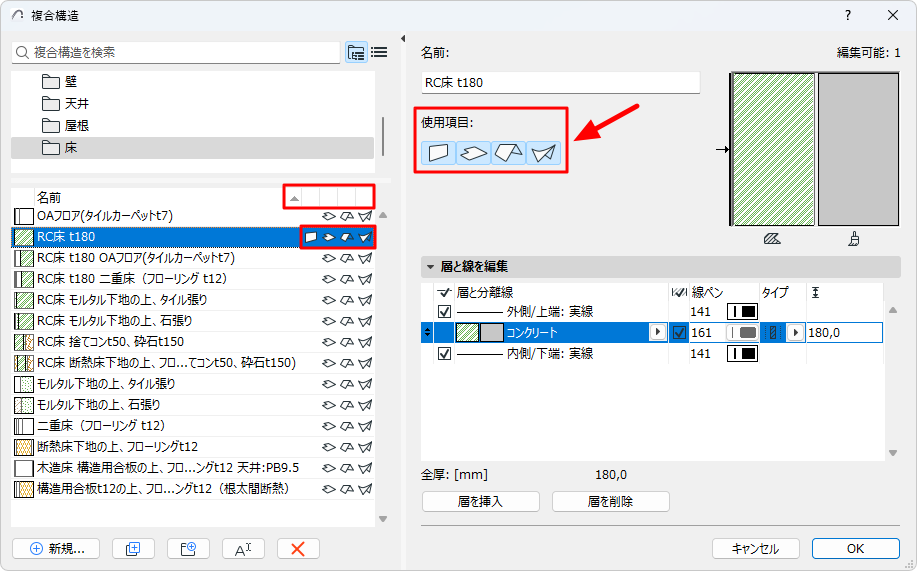Select the 床 folder
Image resolution: width=917 pixels, height=571 pixels.
point(192,148)
